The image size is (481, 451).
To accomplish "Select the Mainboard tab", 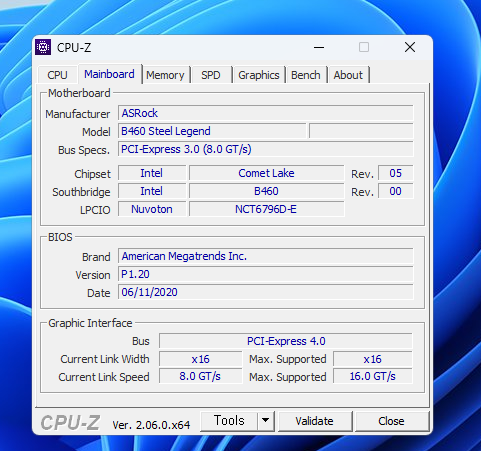I will pos(109,74).
